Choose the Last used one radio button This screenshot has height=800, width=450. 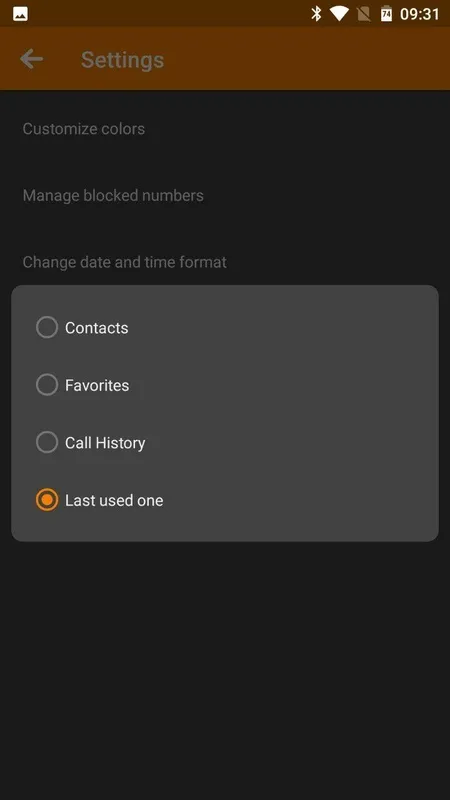tap(47, 500)
